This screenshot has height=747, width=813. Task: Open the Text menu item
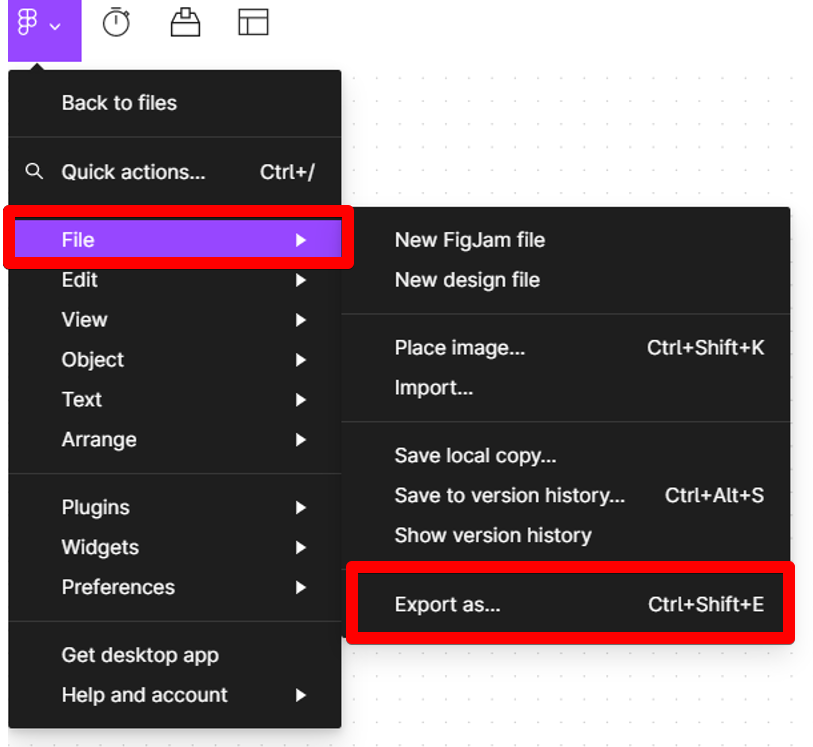[82, 400]
